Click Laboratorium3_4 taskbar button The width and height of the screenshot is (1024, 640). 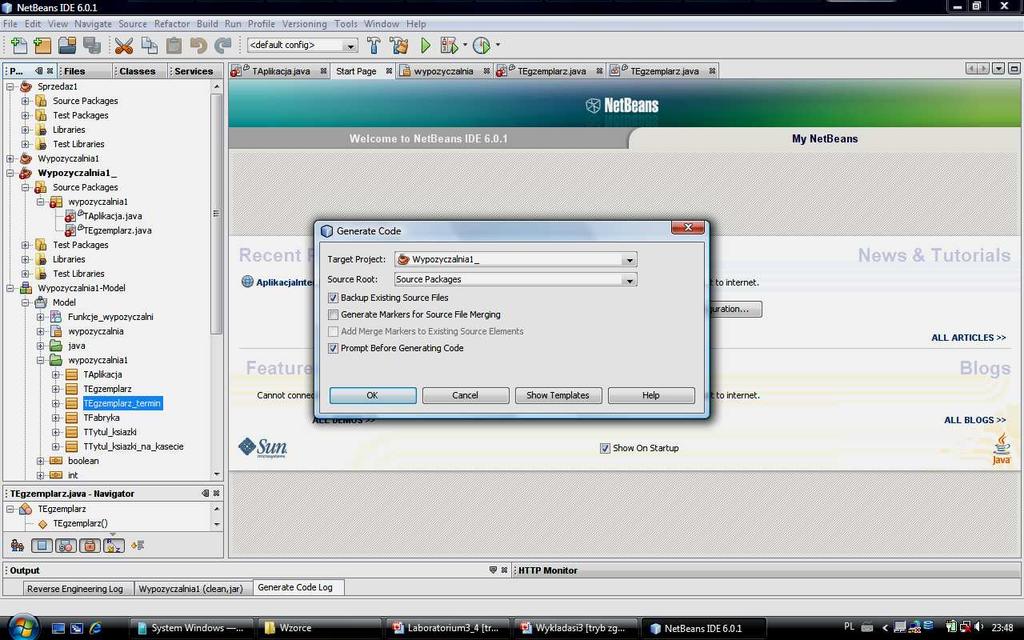[x=445, y=628]
